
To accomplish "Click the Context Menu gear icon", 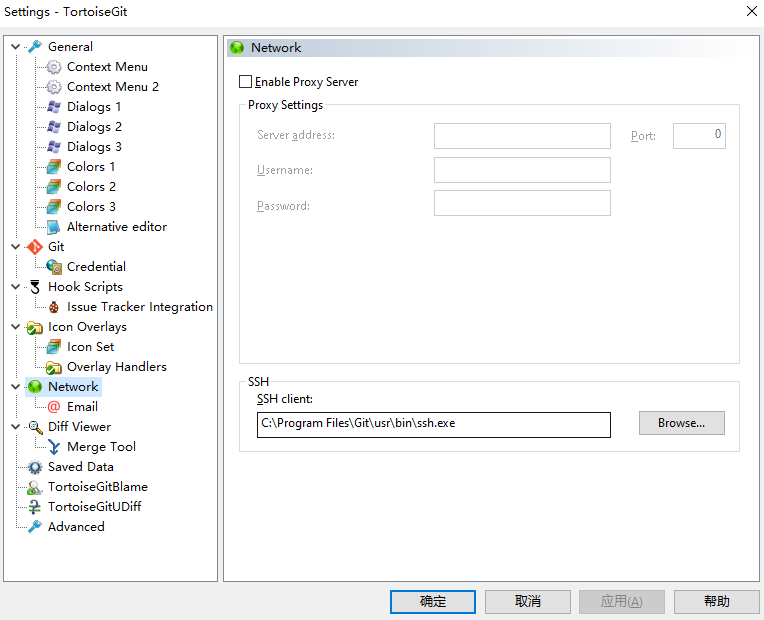I will tap(54, 67).
